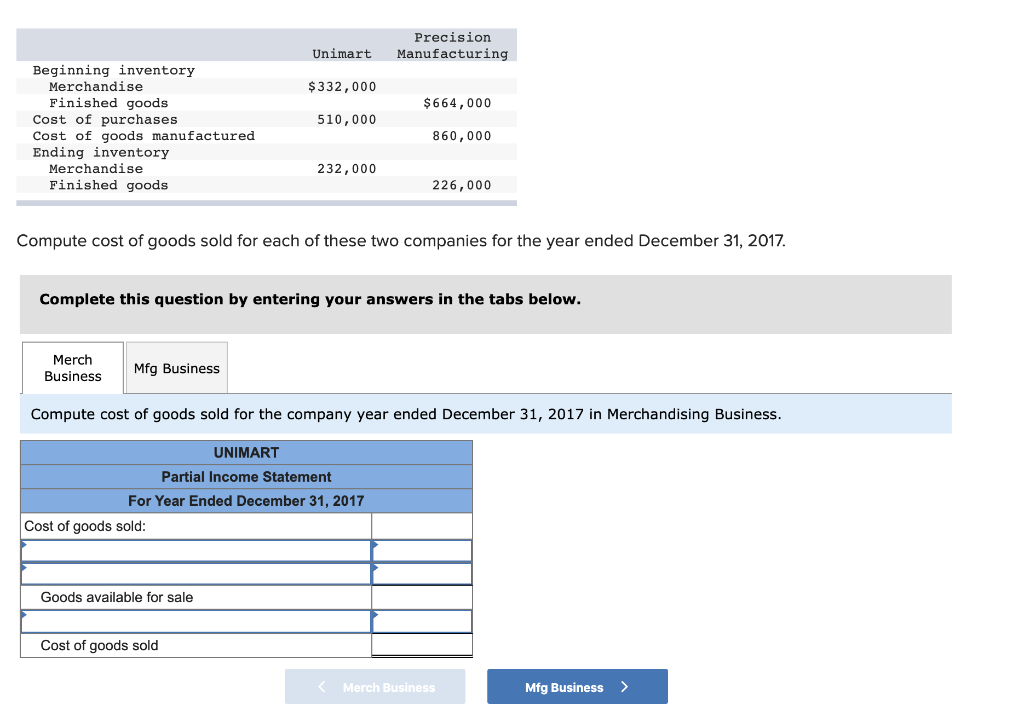Screen dimensions: 1024x728
Task: Click the 232,000 ending merchandise value
Action: coord(347,168)
